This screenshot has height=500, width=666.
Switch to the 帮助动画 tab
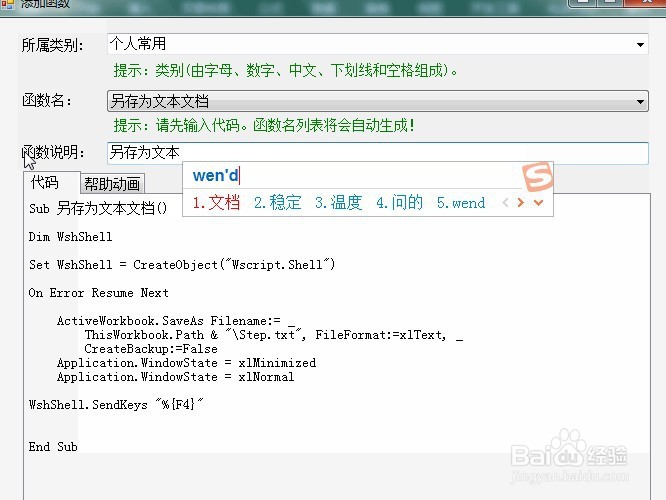(112, 184)
